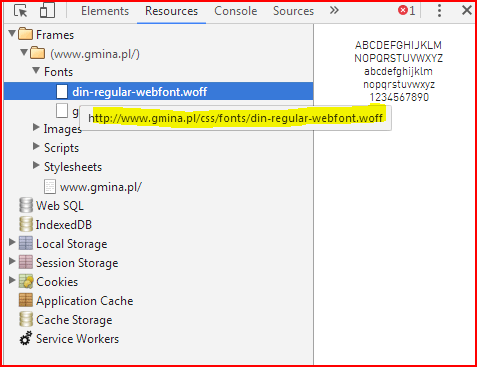Click the 1234567890 digits preview line

tap(399, 97)
